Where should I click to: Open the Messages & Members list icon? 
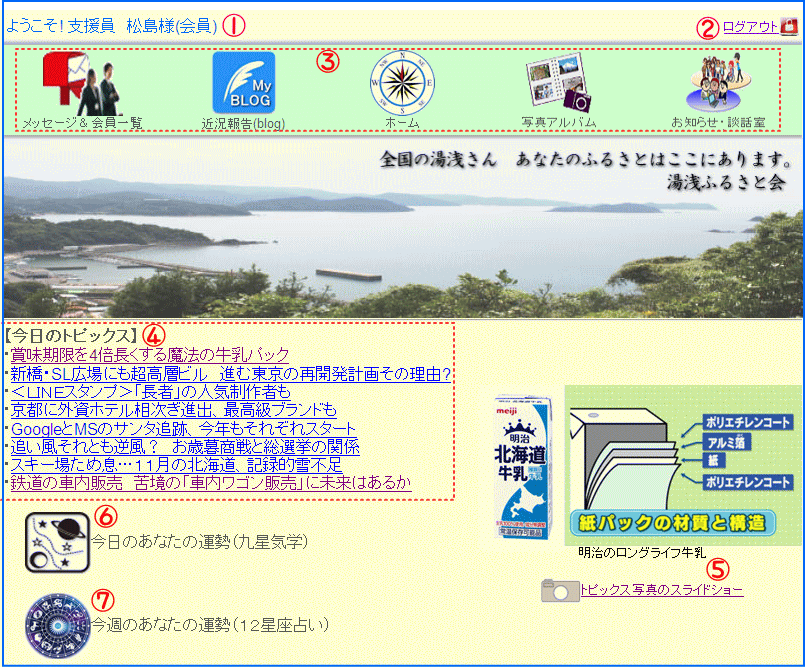pos(82,84)
